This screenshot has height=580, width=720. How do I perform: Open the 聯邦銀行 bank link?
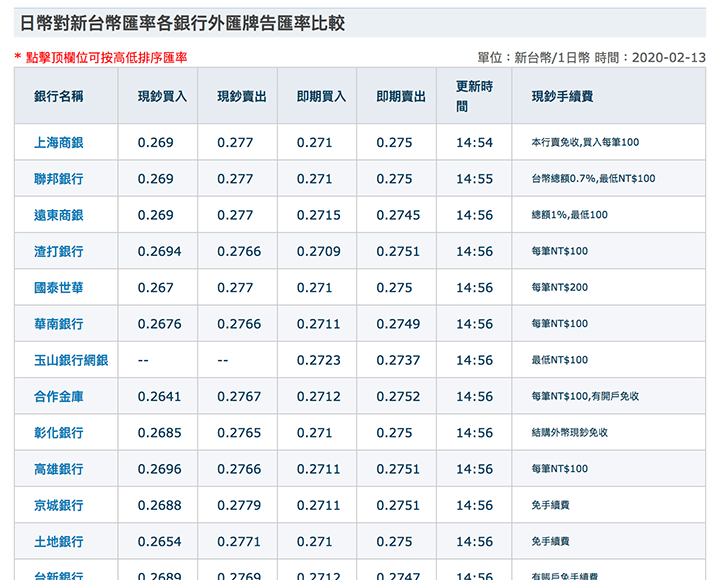coord(59,179)
